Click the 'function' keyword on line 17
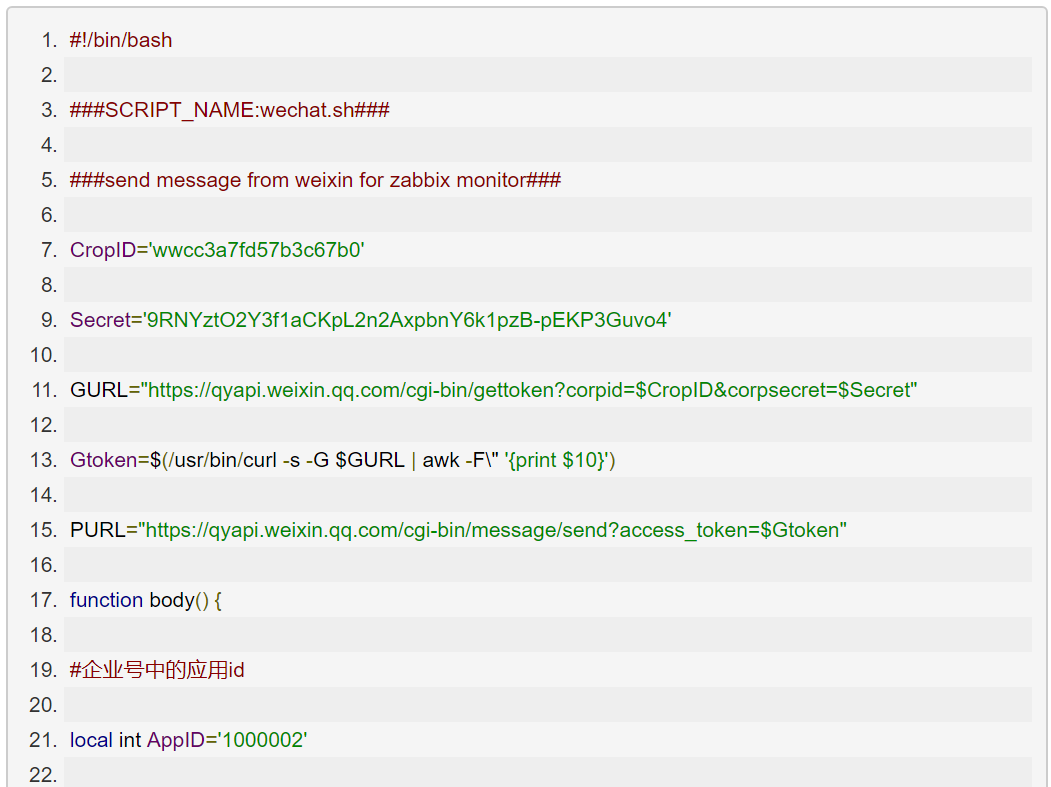Viewport: 1051px width, 787px height. pyautogui.click(x=106, y=600)
